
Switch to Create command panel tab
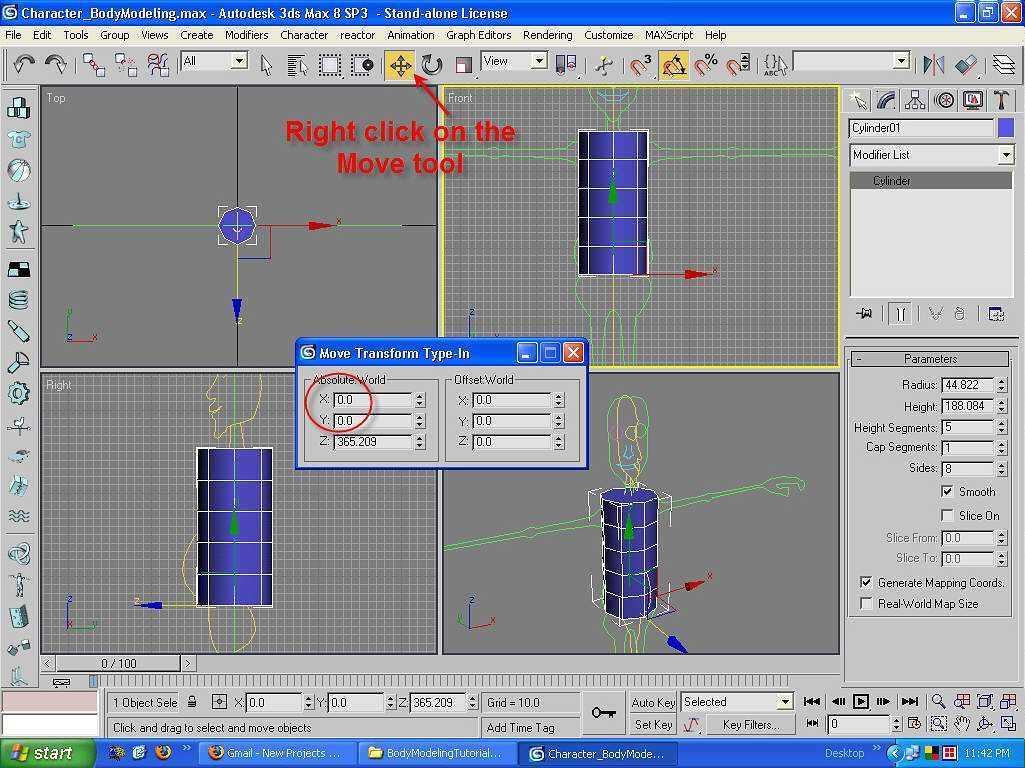click(858, 100)
